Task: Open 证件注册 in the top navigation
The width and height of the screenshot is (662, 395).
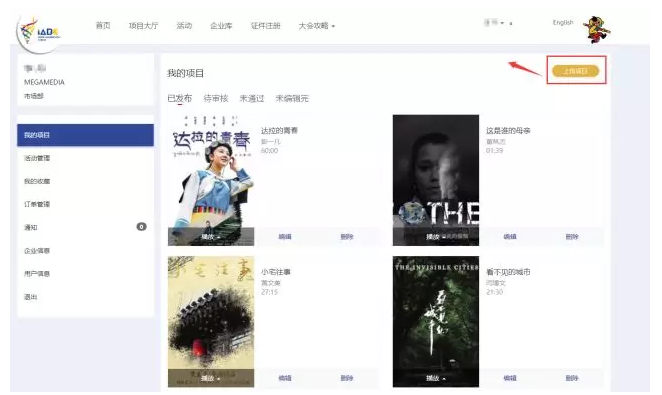Action: (266, 26)
